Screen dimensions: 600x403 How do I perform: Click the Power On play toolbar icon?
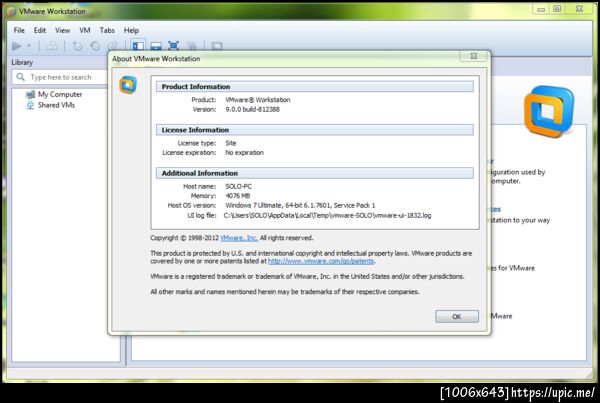click(16, 46)
